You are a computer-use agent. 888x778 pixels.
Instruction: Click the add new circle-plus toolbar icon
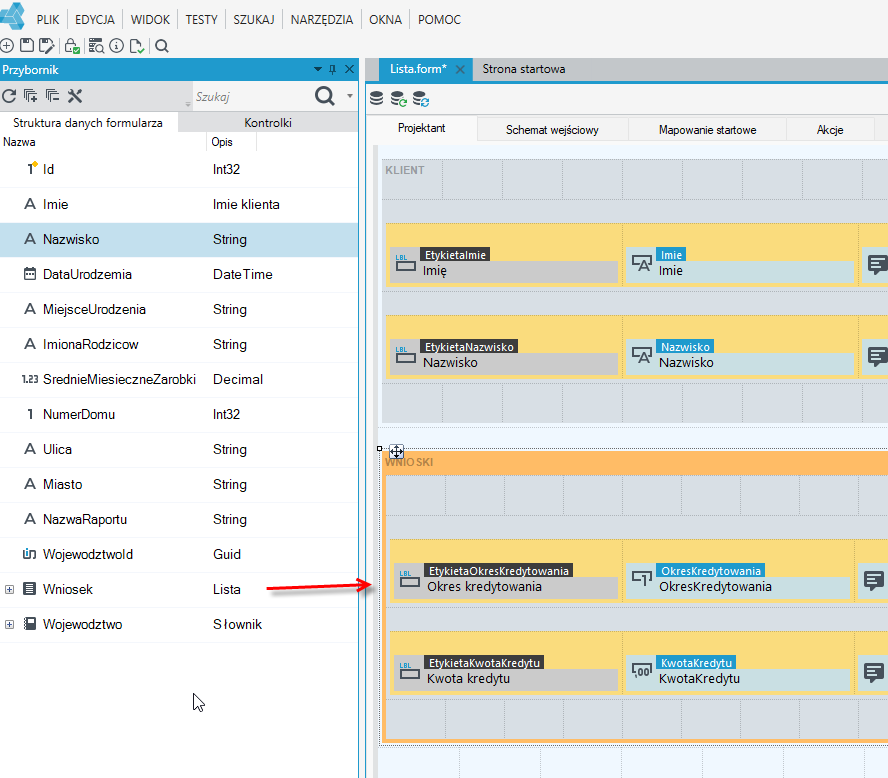7,46
